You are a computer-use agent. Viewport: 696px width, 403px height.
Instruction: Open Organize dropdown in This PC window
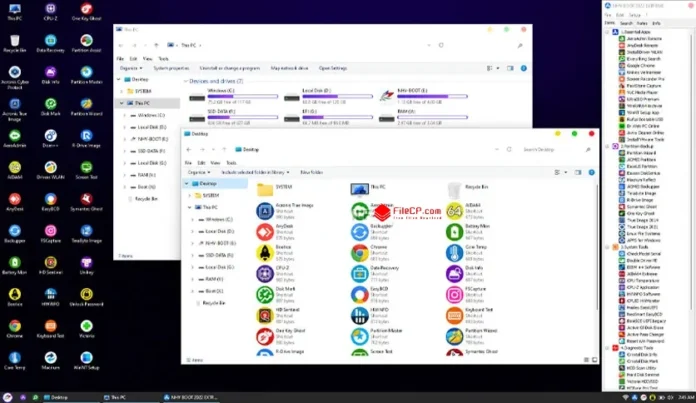click(131, 68)
